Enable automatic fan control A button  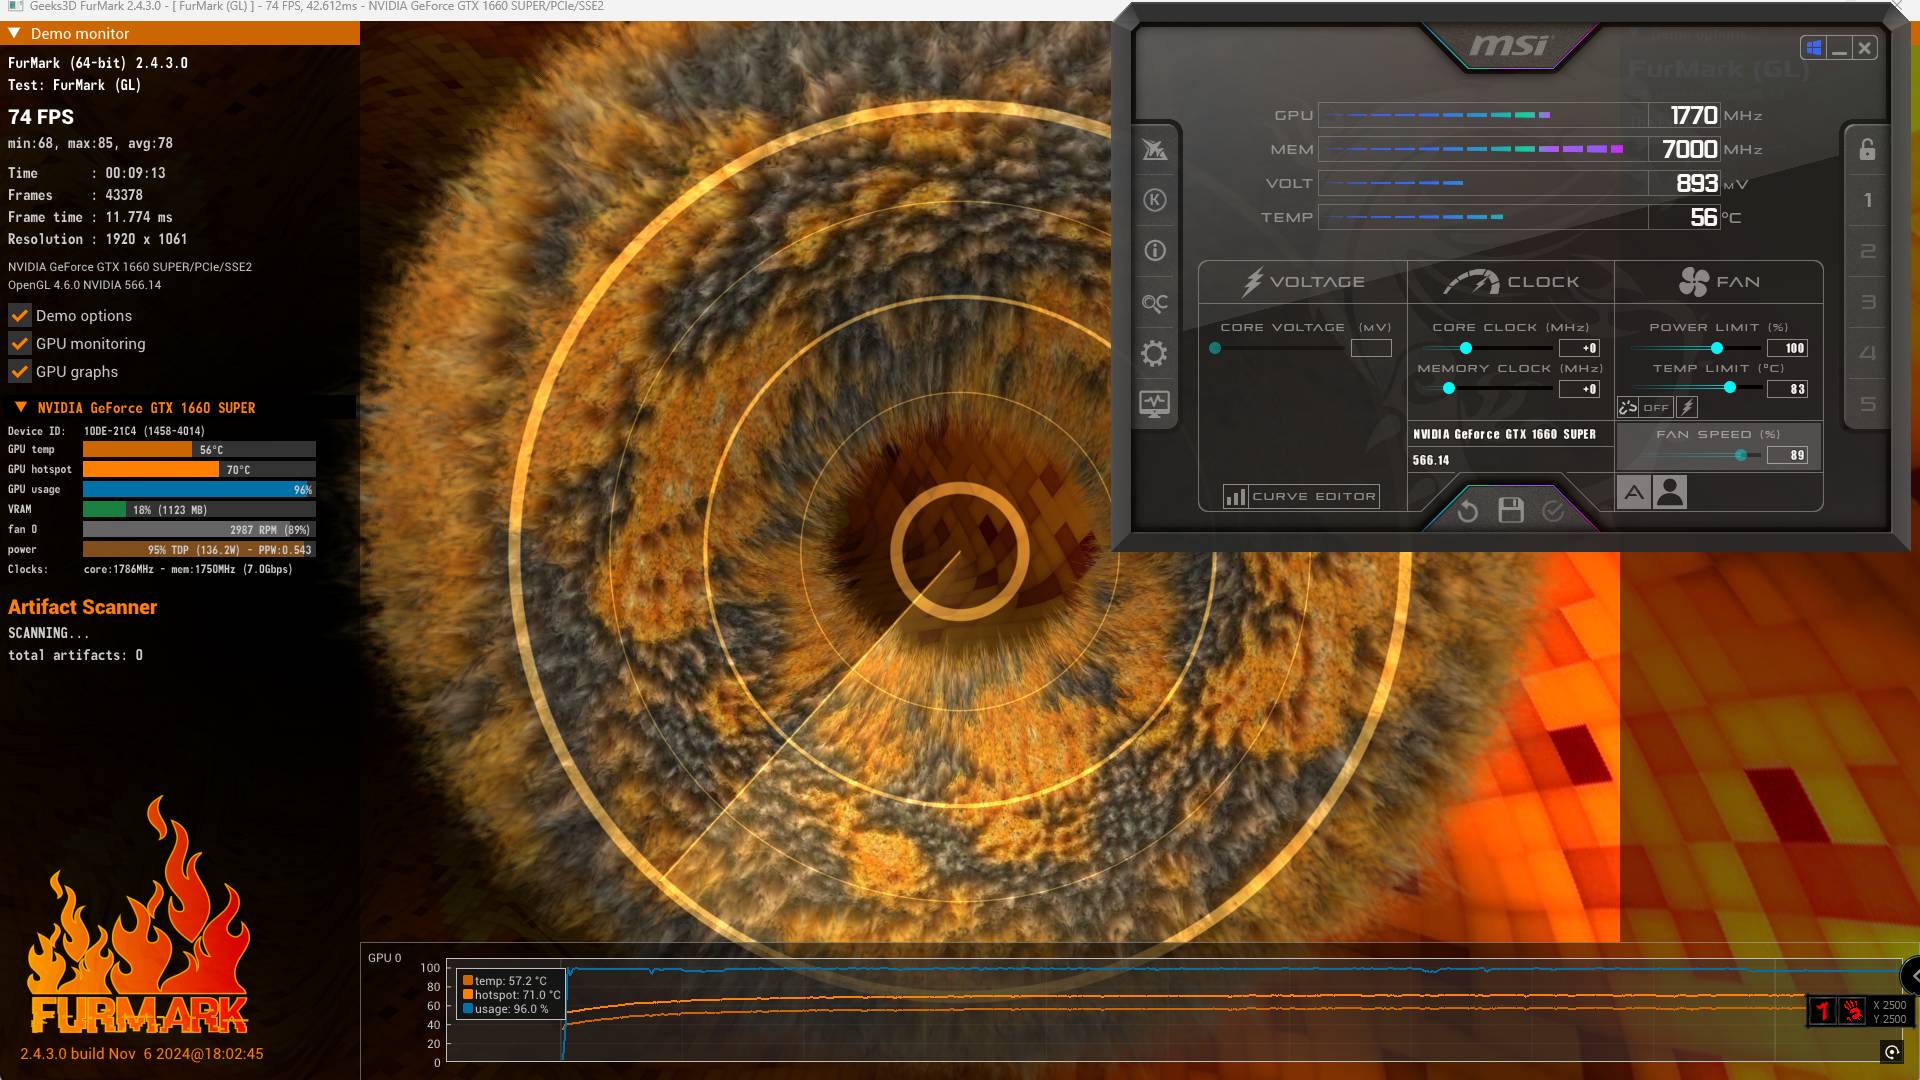tap(1634, 492)
